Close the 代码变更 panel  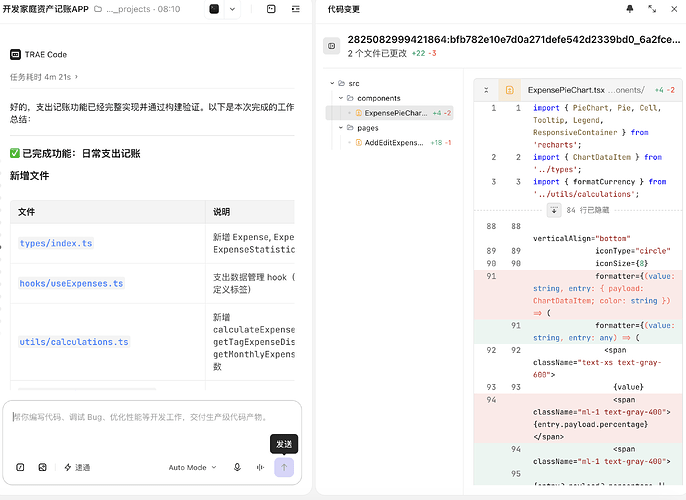(x=674, y=9)
